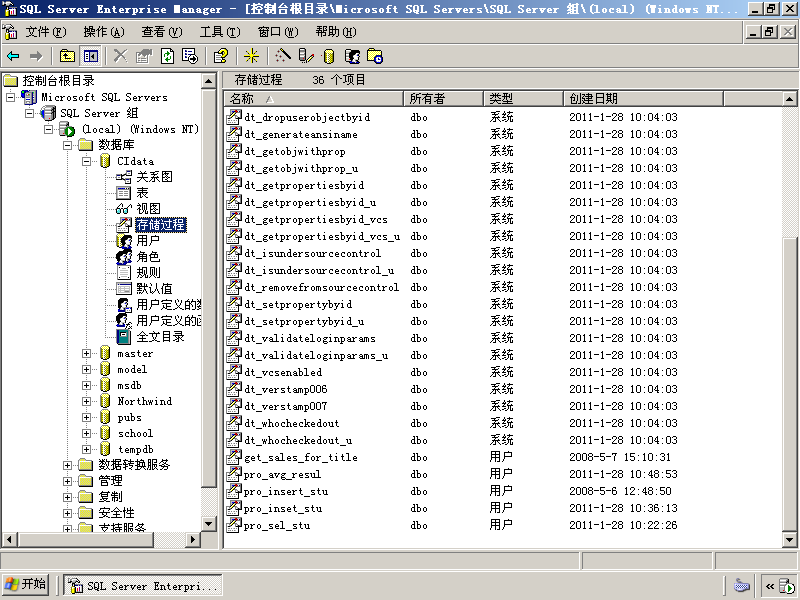Launch the Run a wizard toolbar icon
Viewport: 800px width, 600px height.
tap(283, 56)
